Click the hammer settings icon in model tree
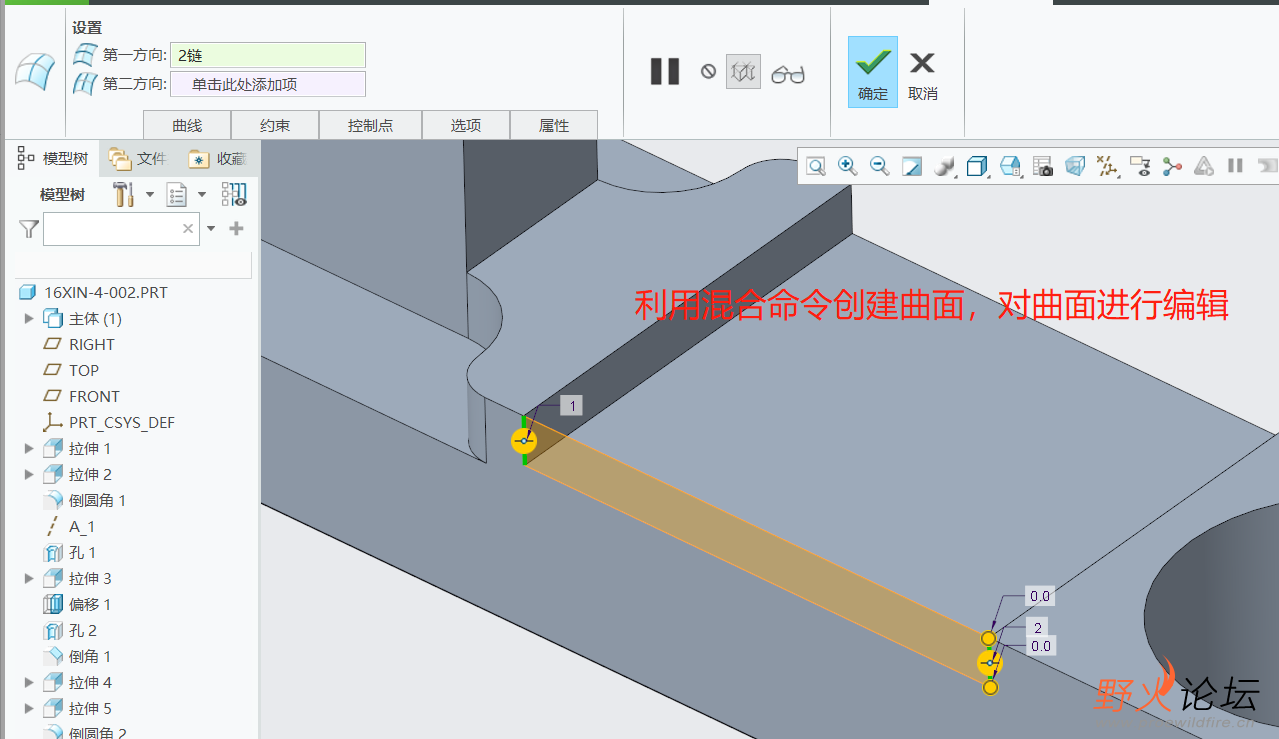The image size is (1279, 739). [x=124, y=194]
